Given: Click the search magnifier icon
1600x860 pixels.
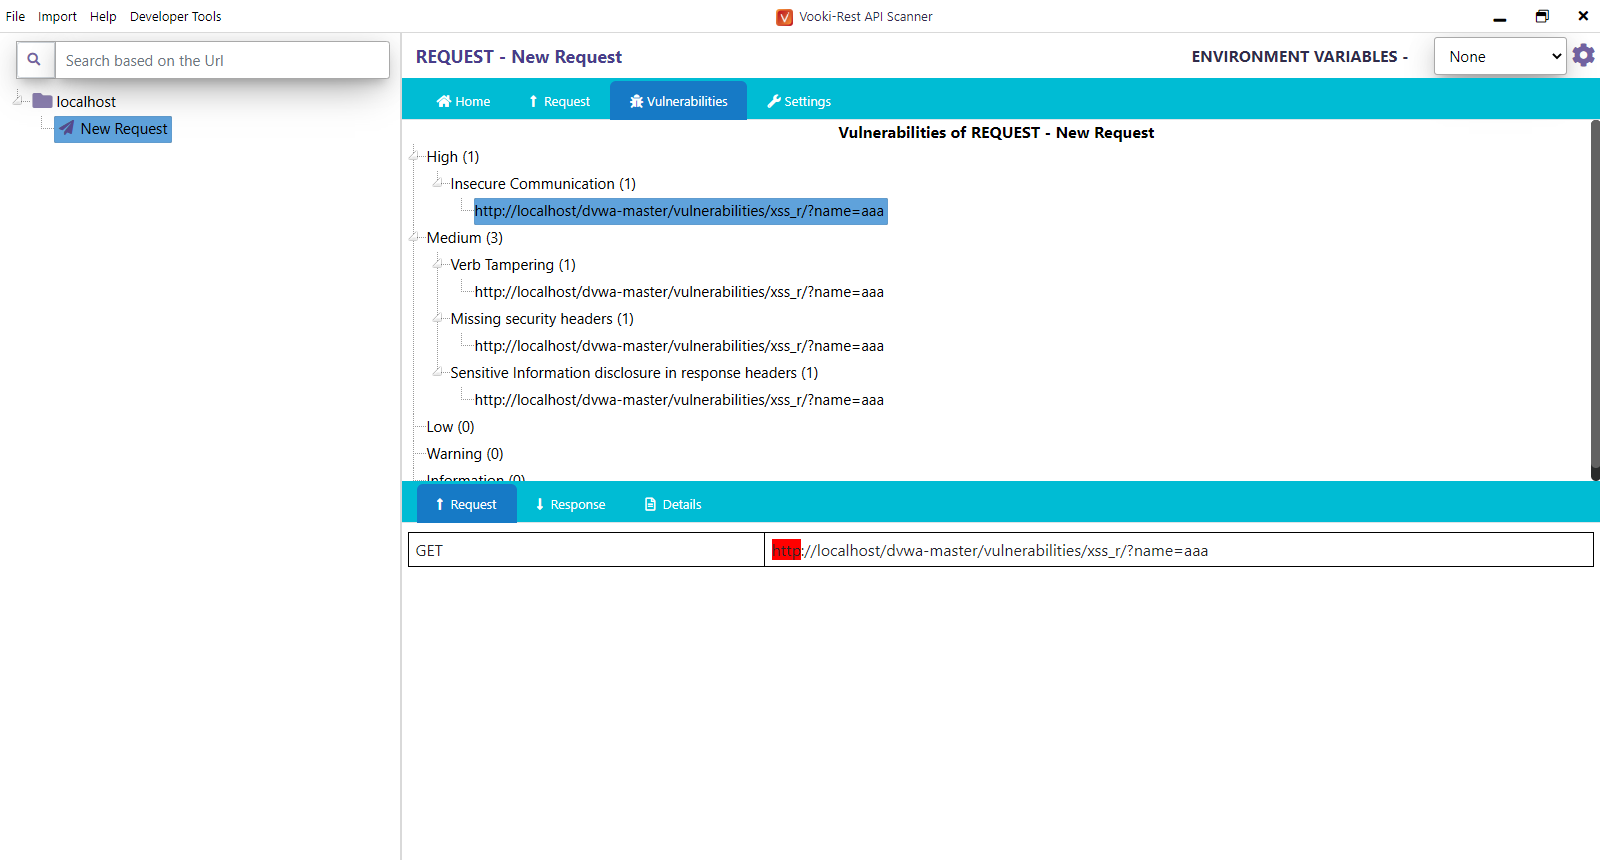Looking at the screenshot, I should [35, 60].
